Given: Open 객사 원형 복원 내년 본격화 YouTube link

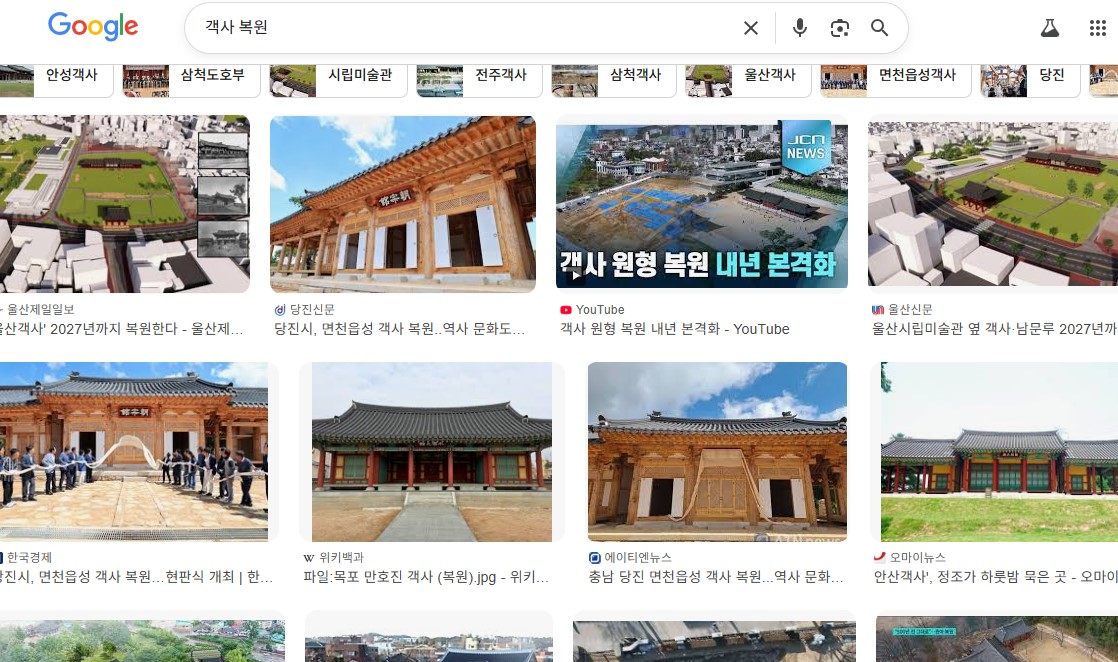Looking at the screenshot, I should click(x=675, y=329).
